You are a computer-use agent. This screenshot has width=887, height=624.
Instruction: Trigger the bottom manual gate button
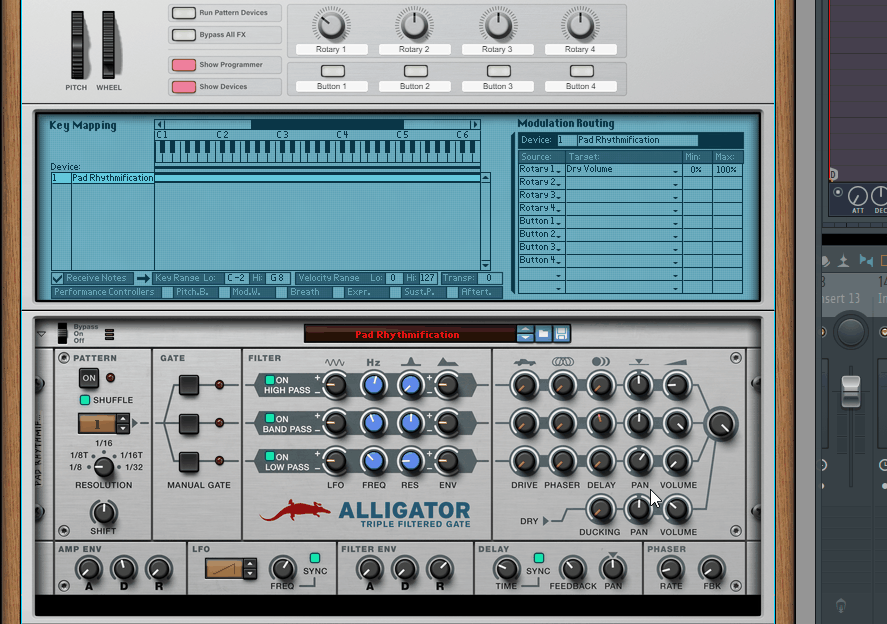[189, 462]
